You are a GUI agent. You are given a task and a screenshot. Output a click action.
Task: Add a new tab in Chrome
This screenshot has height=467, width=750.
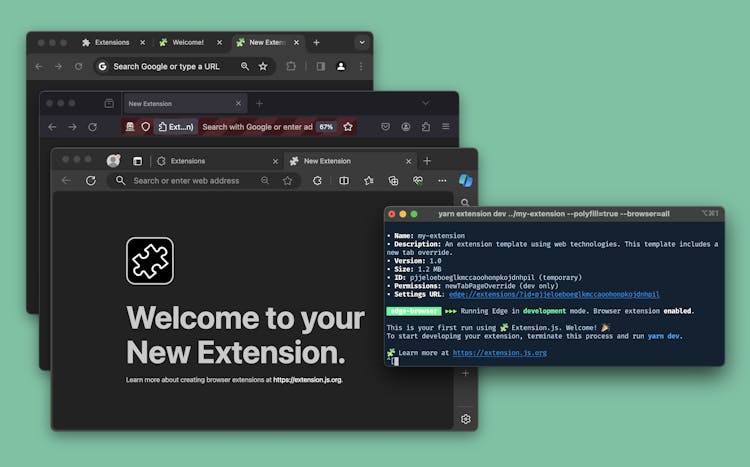click(x=316, y=43)
